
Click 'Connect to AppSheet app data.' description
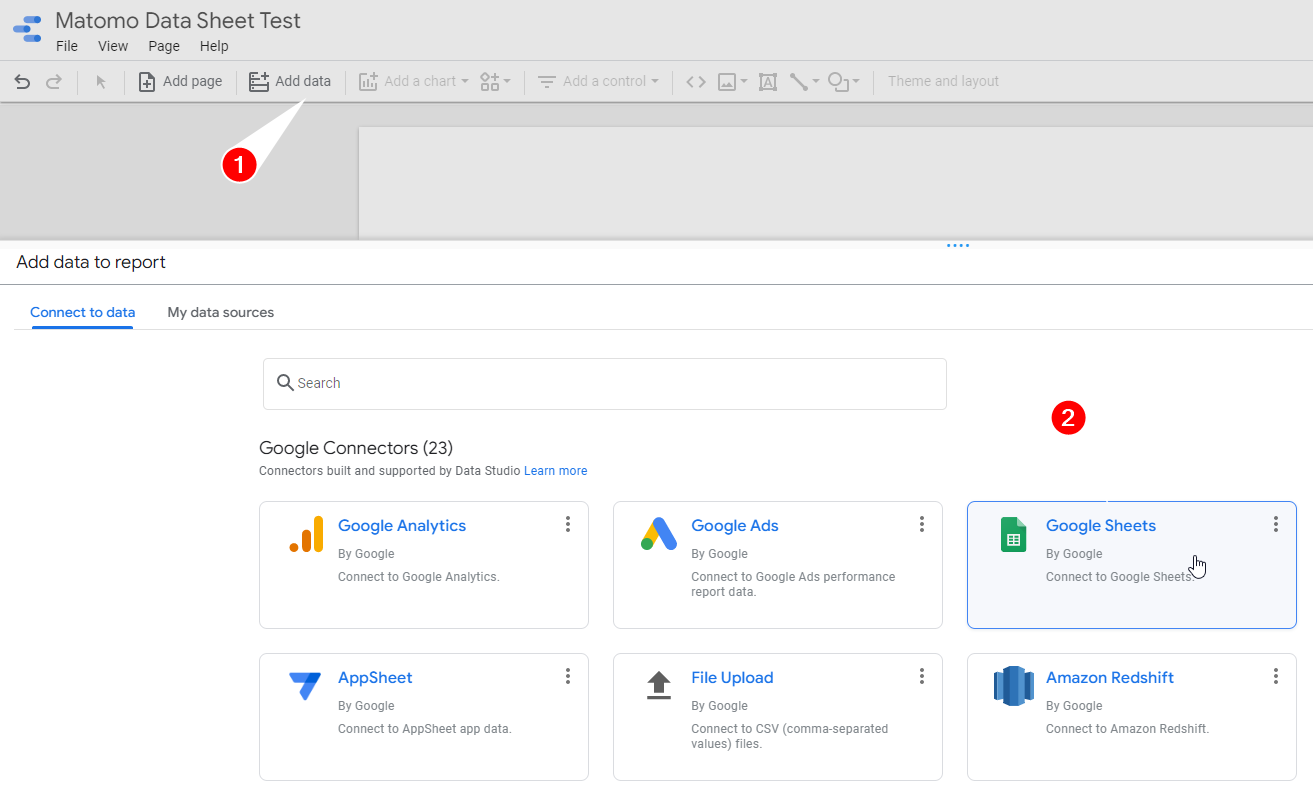click(425, 729)
